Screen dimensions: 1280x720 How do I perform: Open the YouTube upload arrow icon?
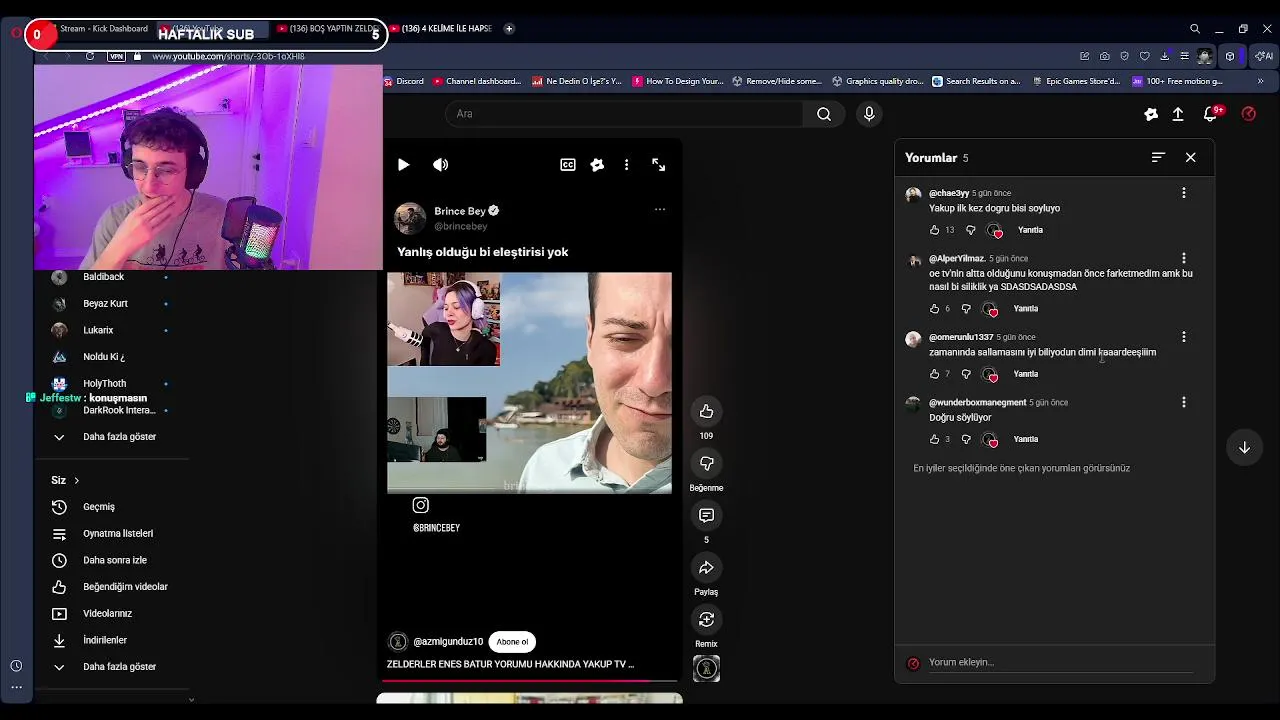[1178, 114]
